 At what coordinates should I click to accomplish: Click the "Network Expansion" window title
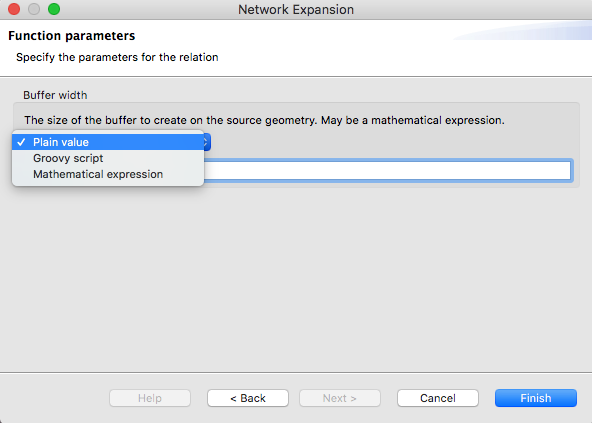pyautogui.click(x=296, y=9)
